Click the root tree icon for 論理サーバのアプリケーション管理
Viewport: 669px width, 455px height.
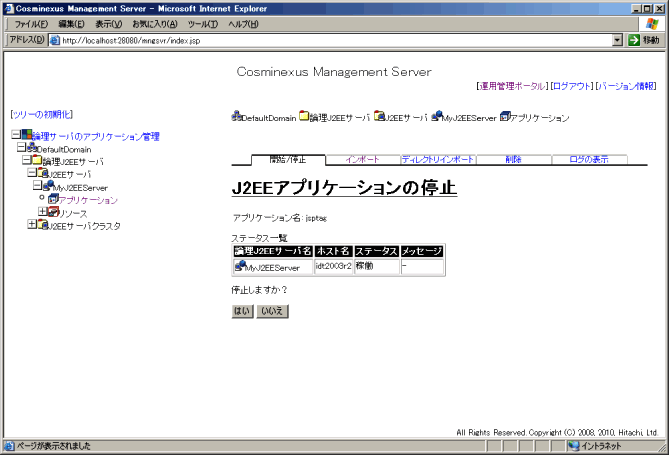[26, 135]
